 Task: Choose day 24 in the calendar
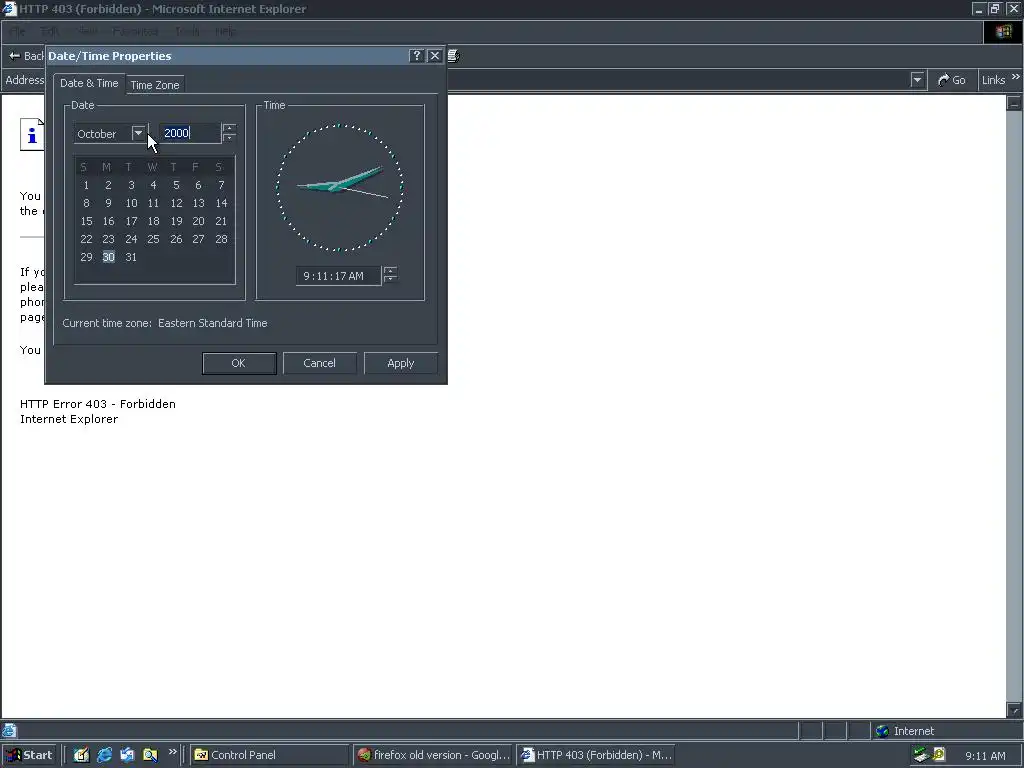click(131, 239)
